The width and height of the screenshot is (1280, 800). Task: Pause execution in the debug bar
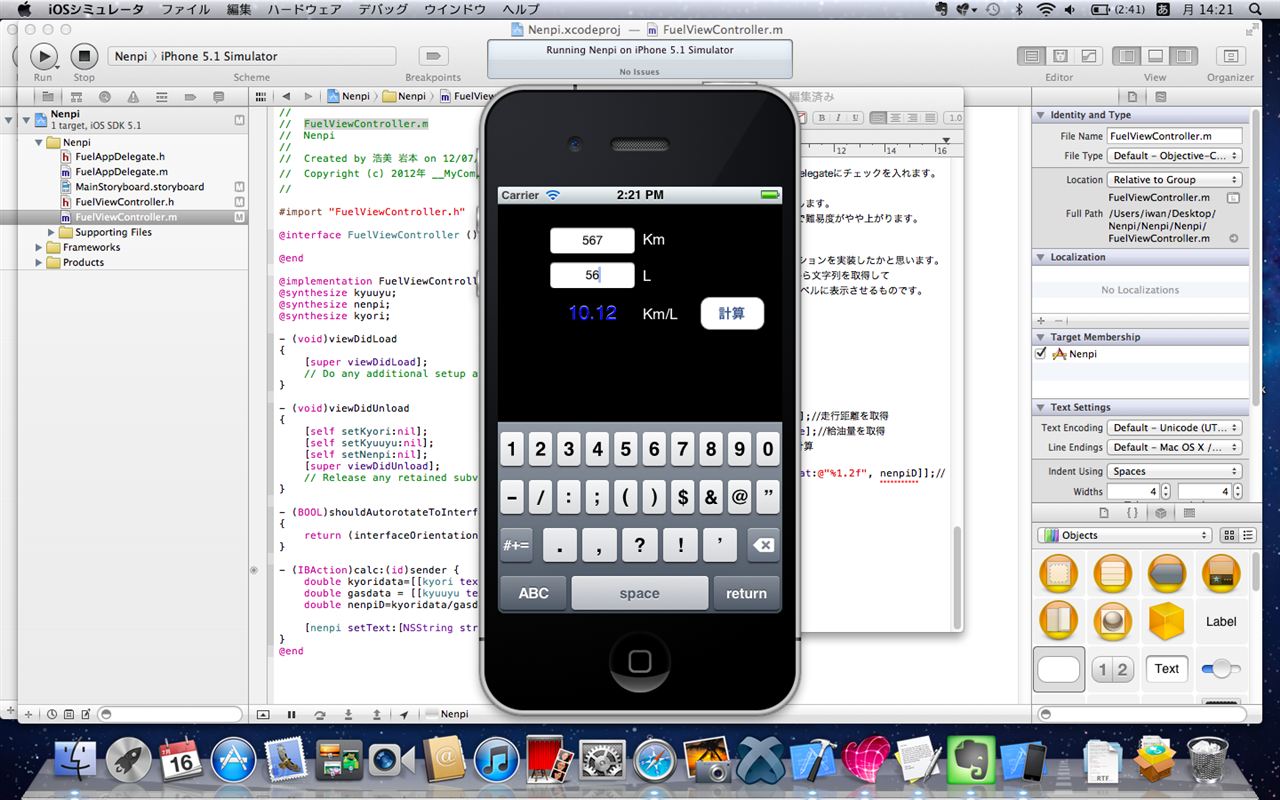pos(291,715)
